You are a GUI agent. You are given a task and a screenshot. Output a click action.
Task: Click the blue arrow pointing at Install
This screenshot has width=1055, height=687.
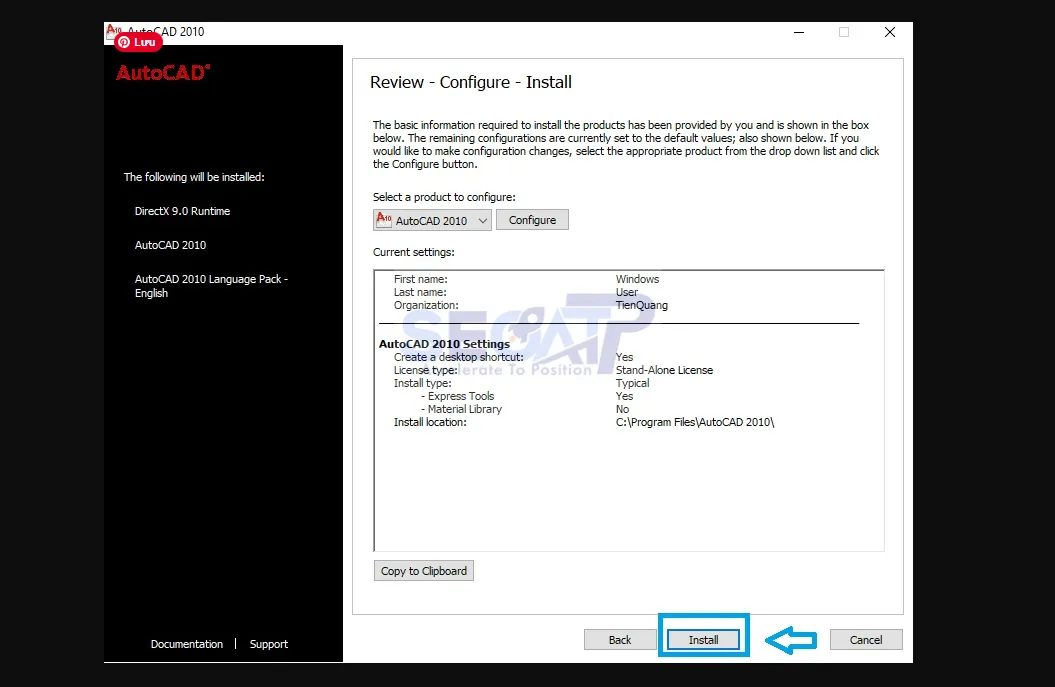tap(790, 638)
